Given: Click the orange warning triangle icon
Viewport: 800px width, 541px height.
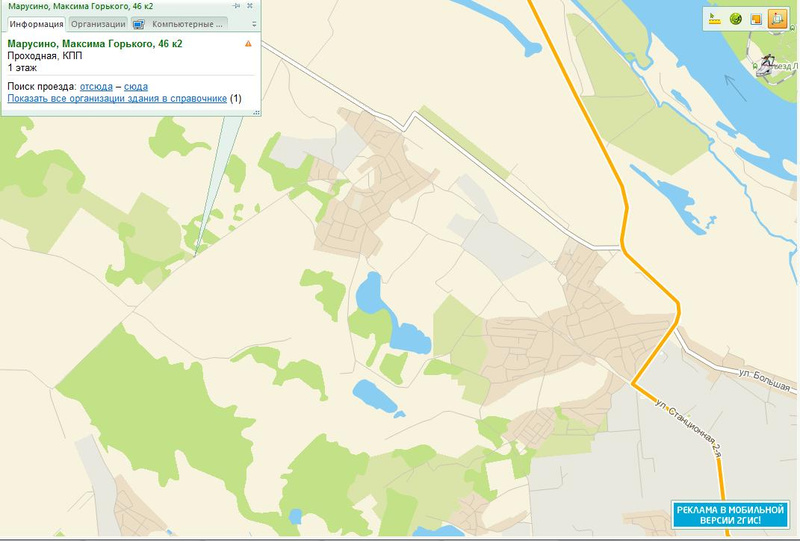Looking at the screenshot, I should [248, 44].
